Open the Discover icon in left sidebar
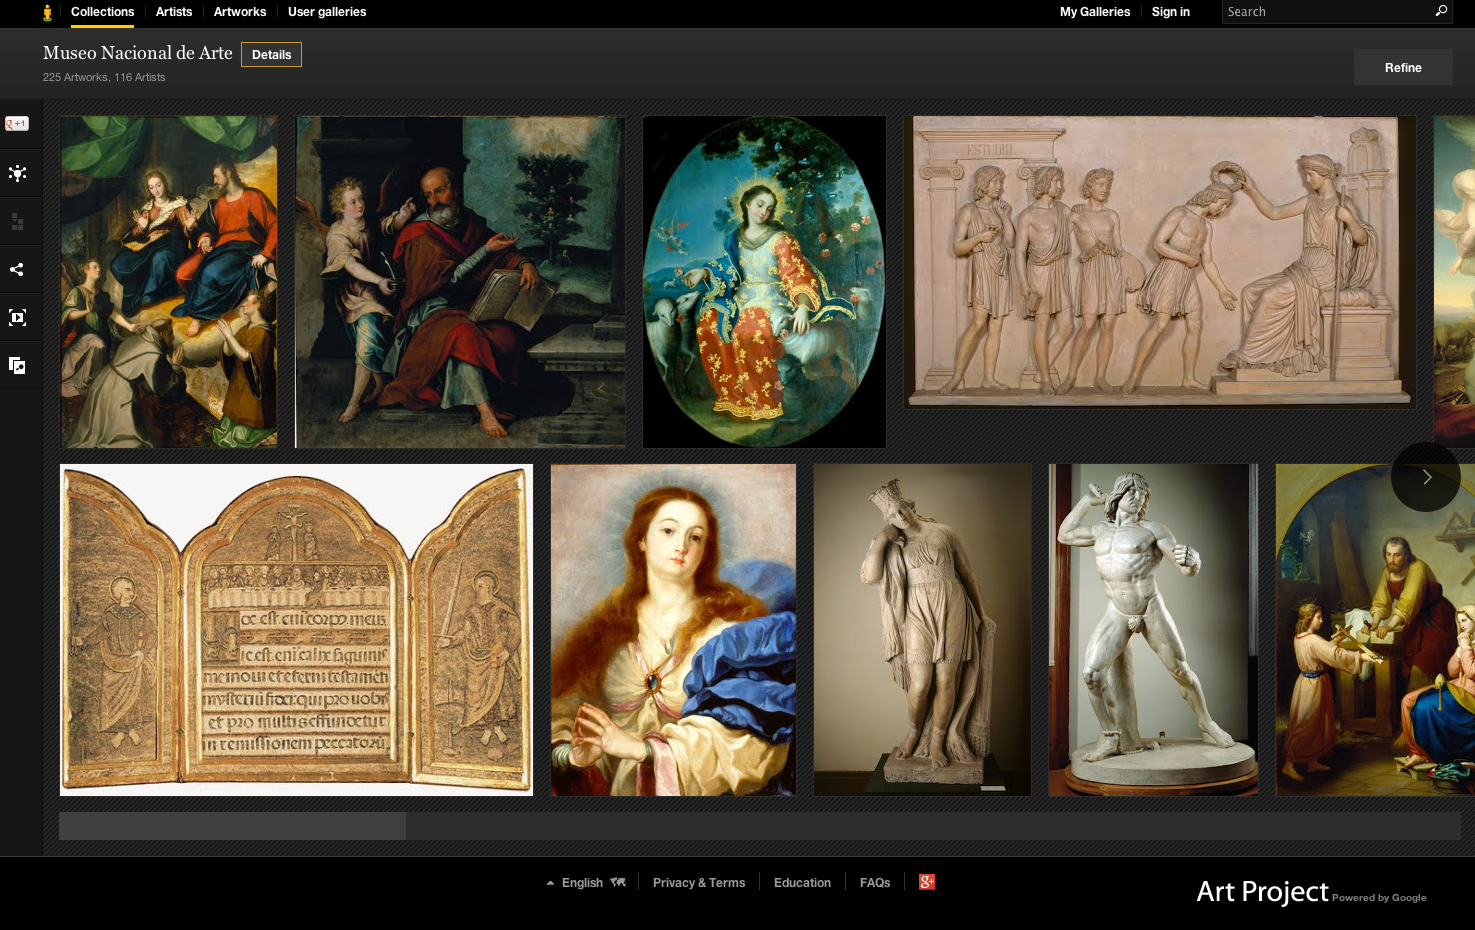The image size is (1475, 930). pos(17,173)
